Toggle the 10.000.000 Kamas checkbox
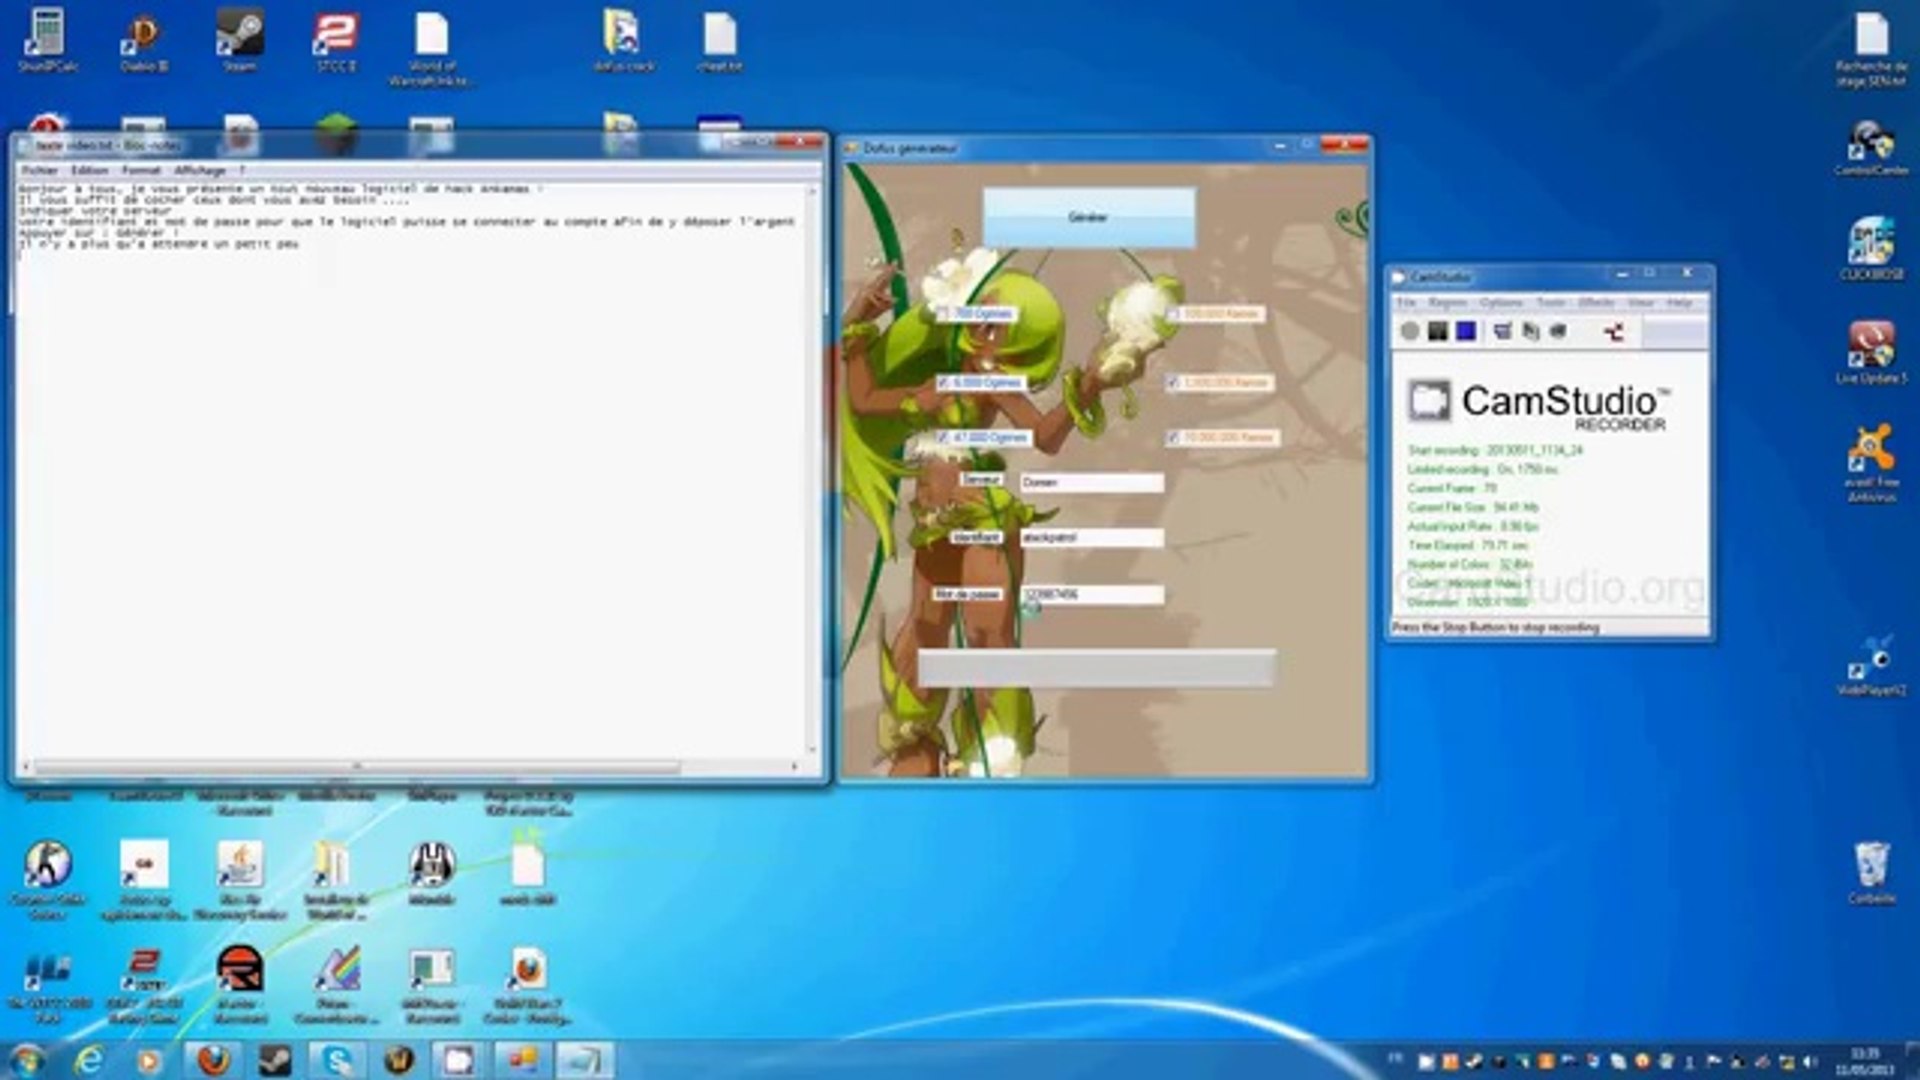The width and height of the screenshot is (1920, 1080). pyautogui.click(x=1172, y=438)
